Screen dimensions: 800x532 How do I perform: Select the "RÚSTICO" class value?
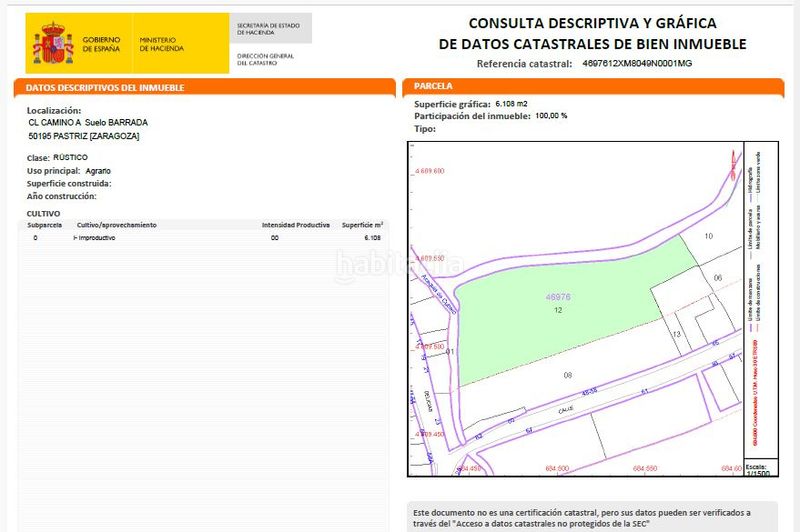[70, 157]
